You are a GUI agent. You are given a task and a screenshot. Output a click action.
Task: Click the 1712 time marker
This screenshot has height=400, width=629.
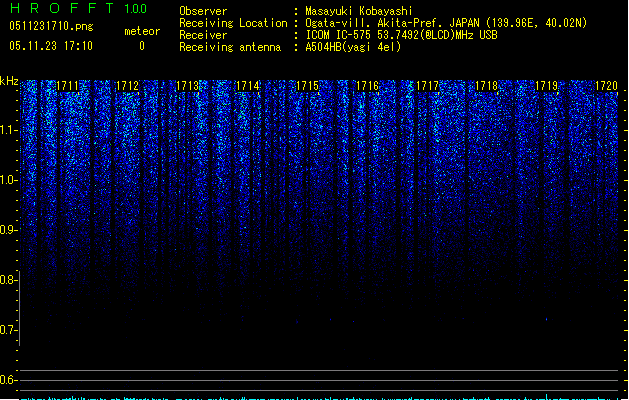pyautogui.click(x=127, y=86)
